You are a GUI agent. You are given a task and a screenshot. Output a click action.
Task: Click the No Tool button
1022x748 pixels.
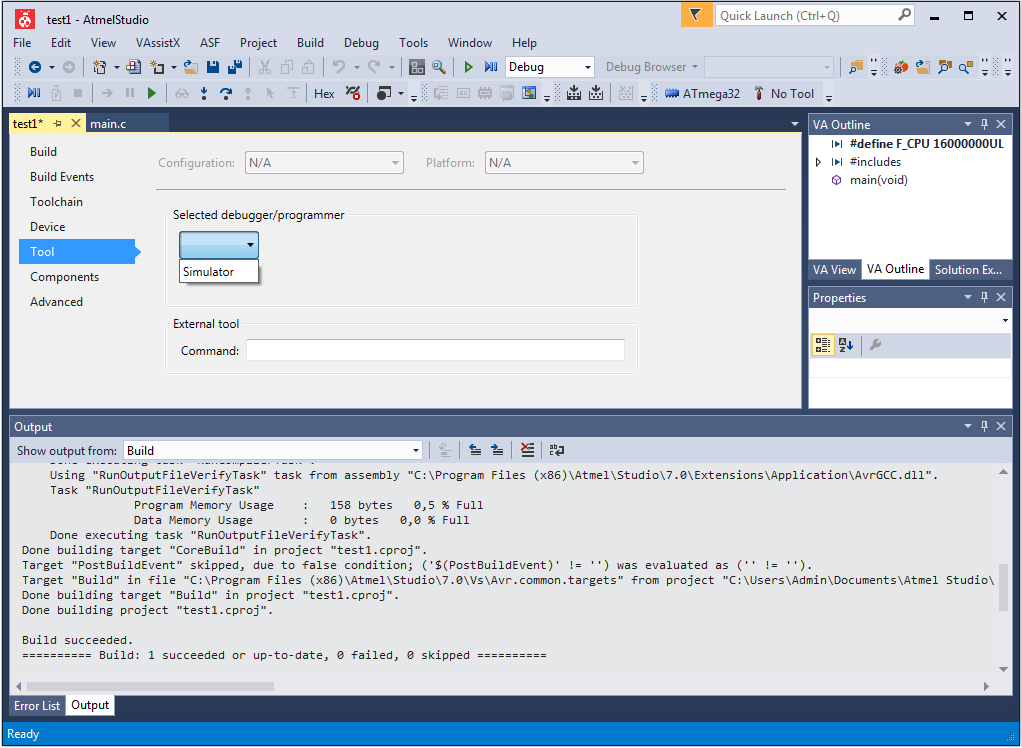[x=785, y=94]
